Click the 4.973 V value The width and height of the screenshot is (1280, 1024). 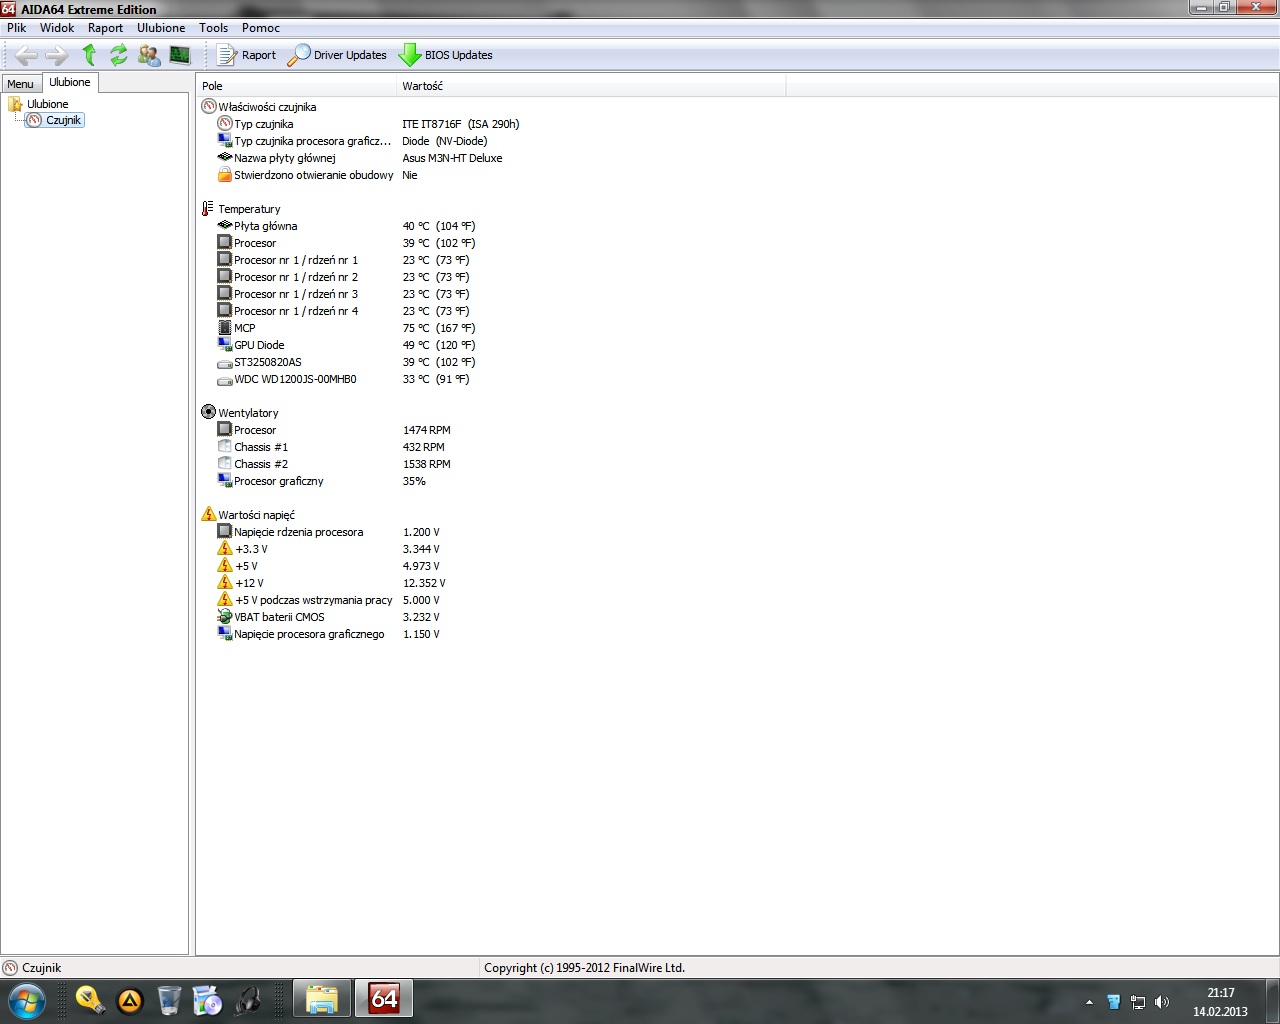[x=421, y=566]
